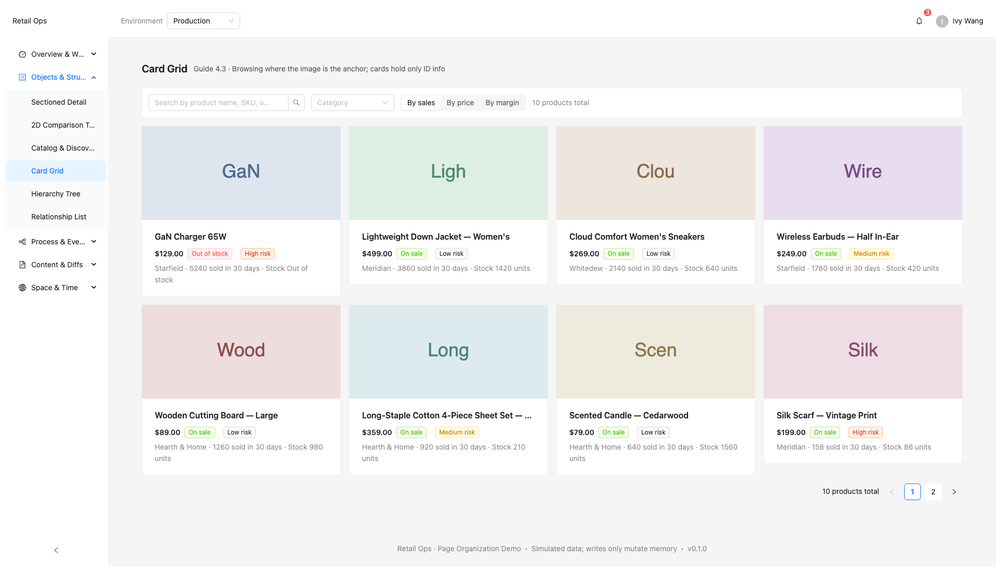Collapse the sidebar with the left arrow

click(x=56, y=550)
